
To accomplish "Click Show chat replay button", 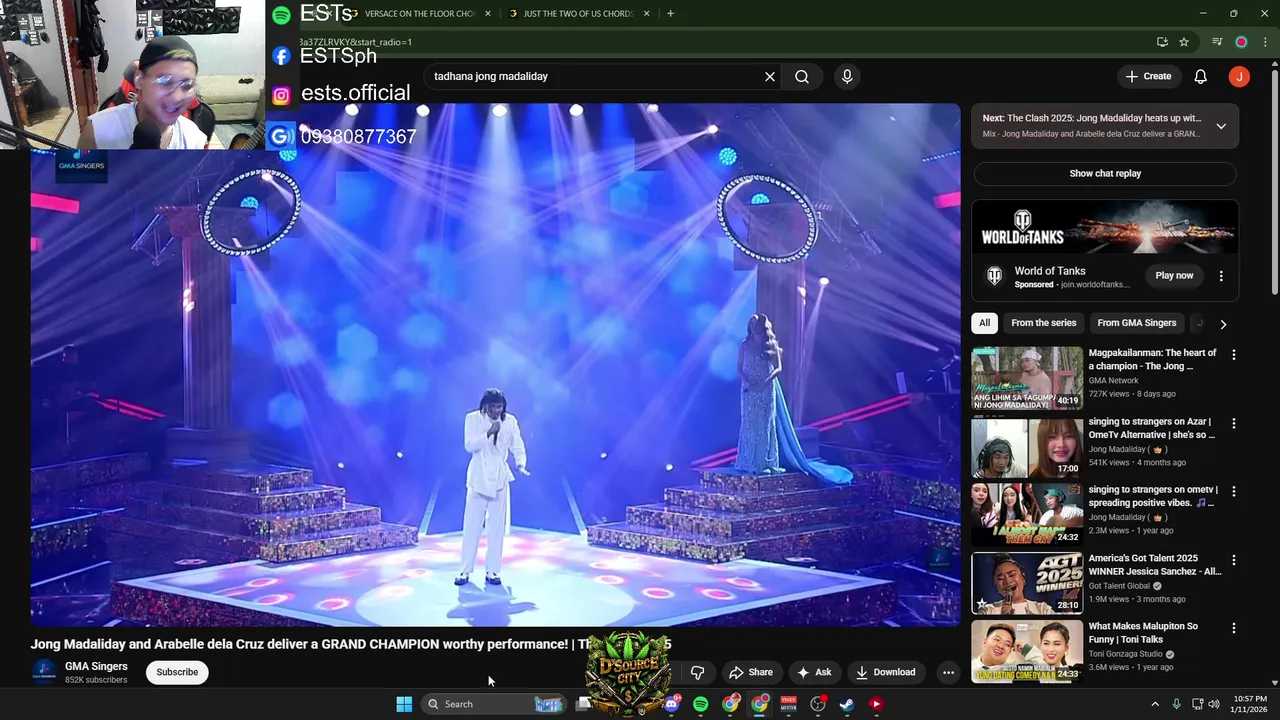I will pos(1105,173).
